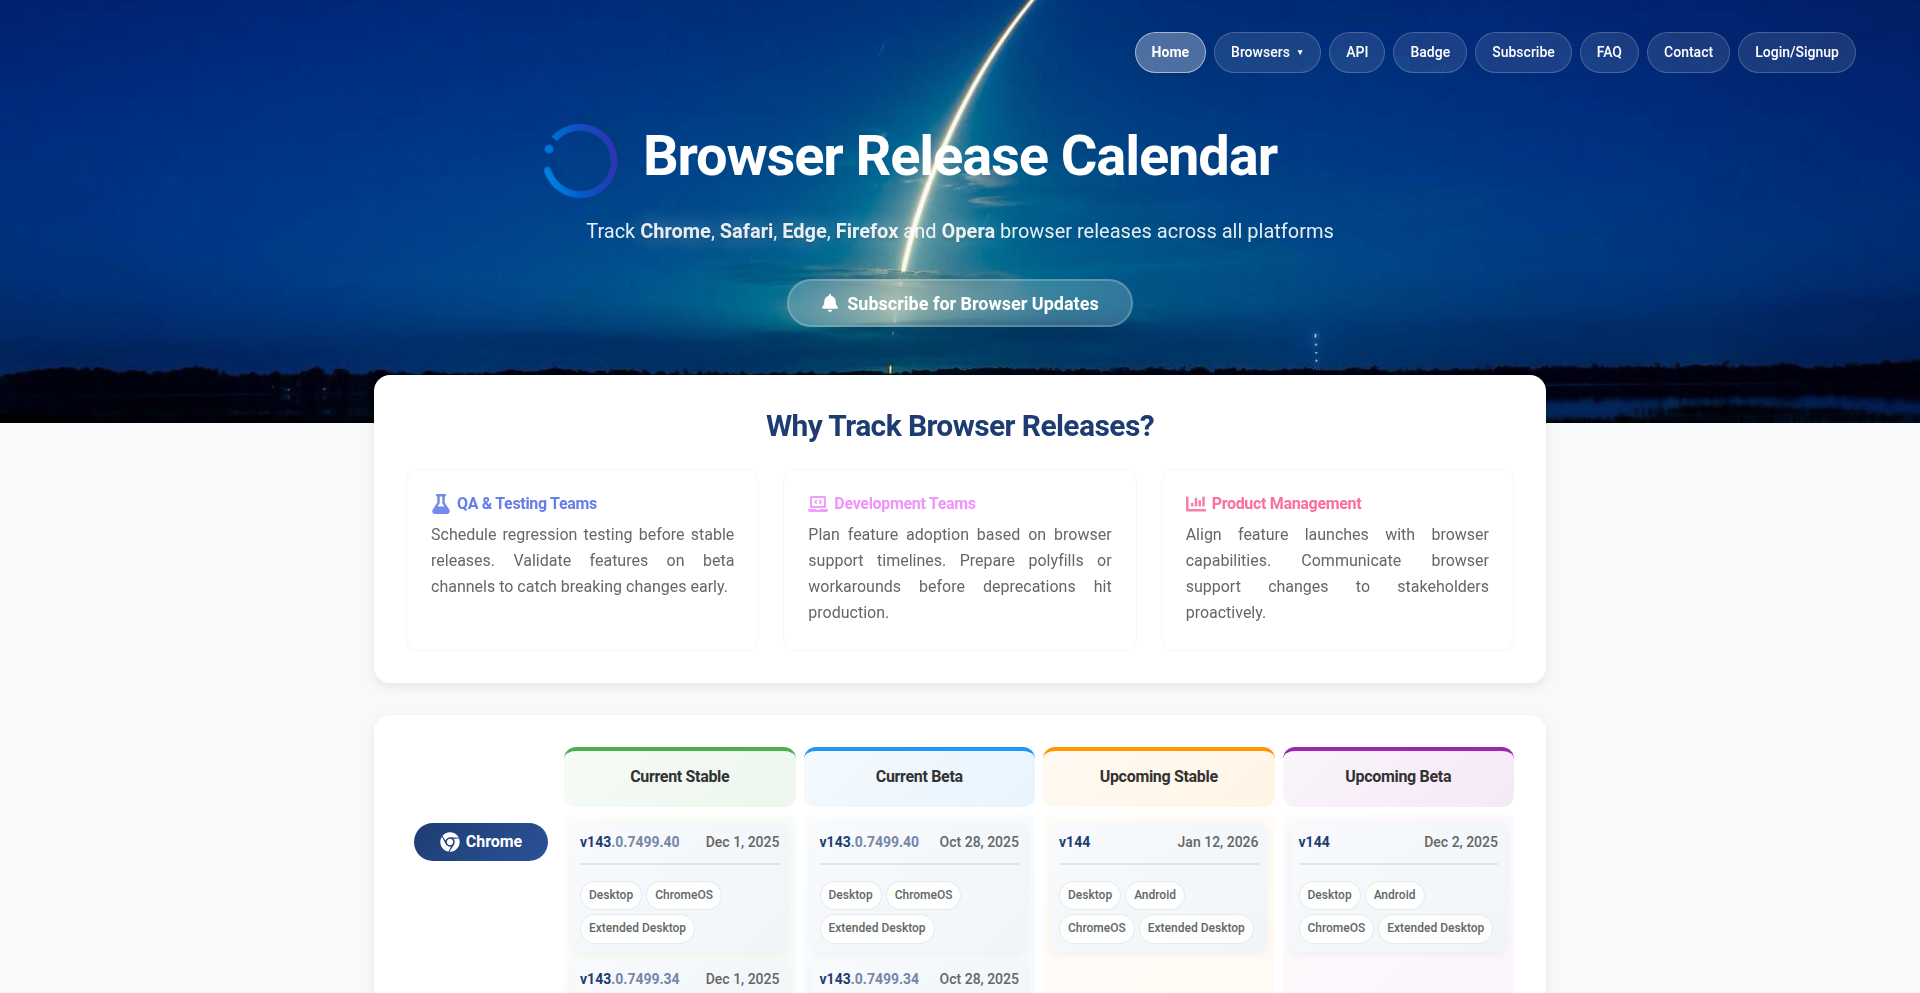Expand the Browsers dropdown menu
Screen dimensions: 1920x993
pyautogui.click(x=1267, y=52)
